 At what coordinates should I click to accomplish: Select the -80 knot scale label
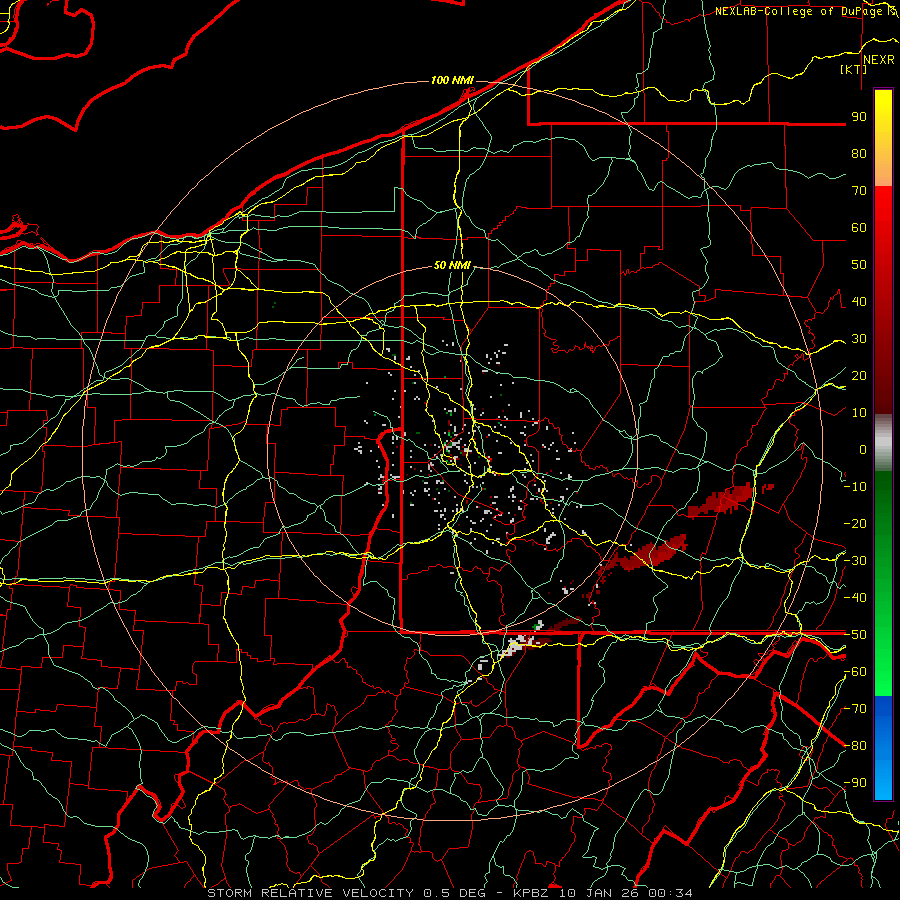(855, 746)
